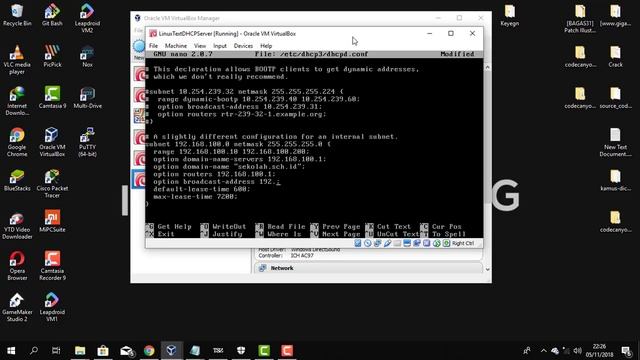
Task: Select the Camtasia 9 desktop icon
Action: click(52, 98)
